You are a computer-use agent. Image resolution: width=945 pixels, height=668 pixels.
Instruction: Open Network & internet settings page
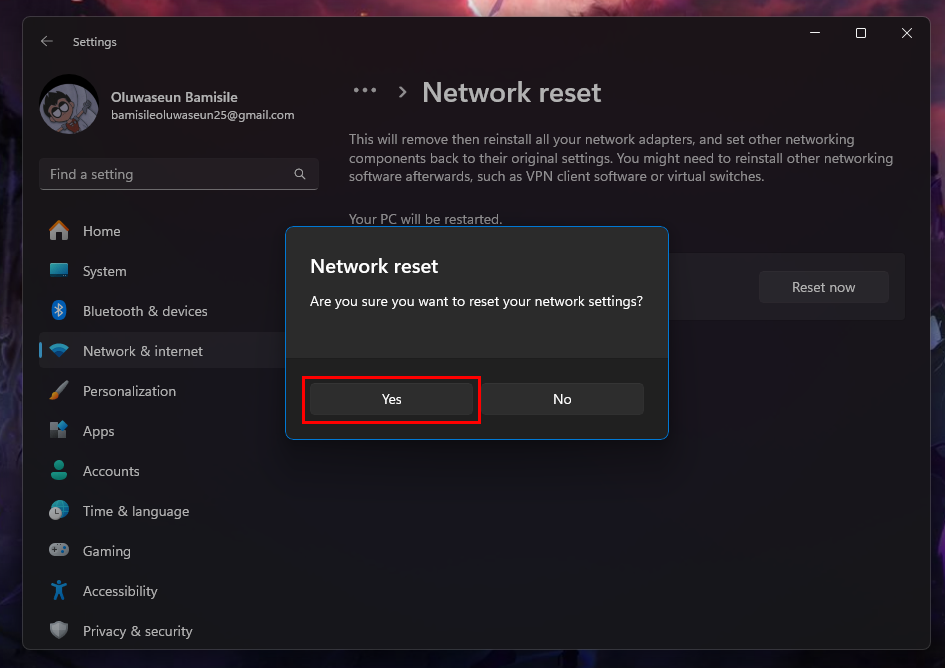click(x=143, y=351)
